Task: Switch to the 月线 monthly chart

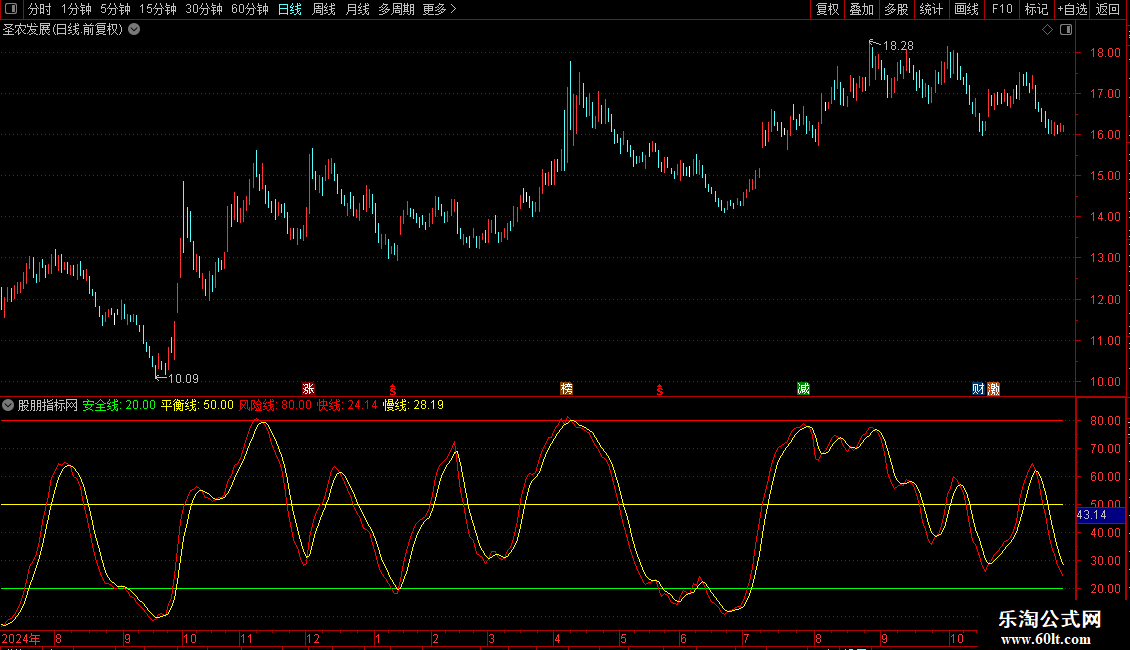Action: (357, 9)
